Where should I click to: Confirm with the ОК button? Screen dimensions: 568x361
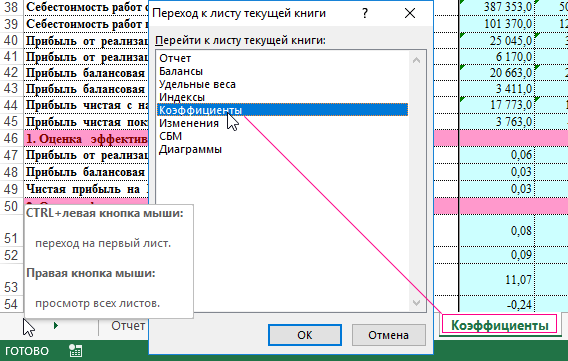tap(305, 335)
